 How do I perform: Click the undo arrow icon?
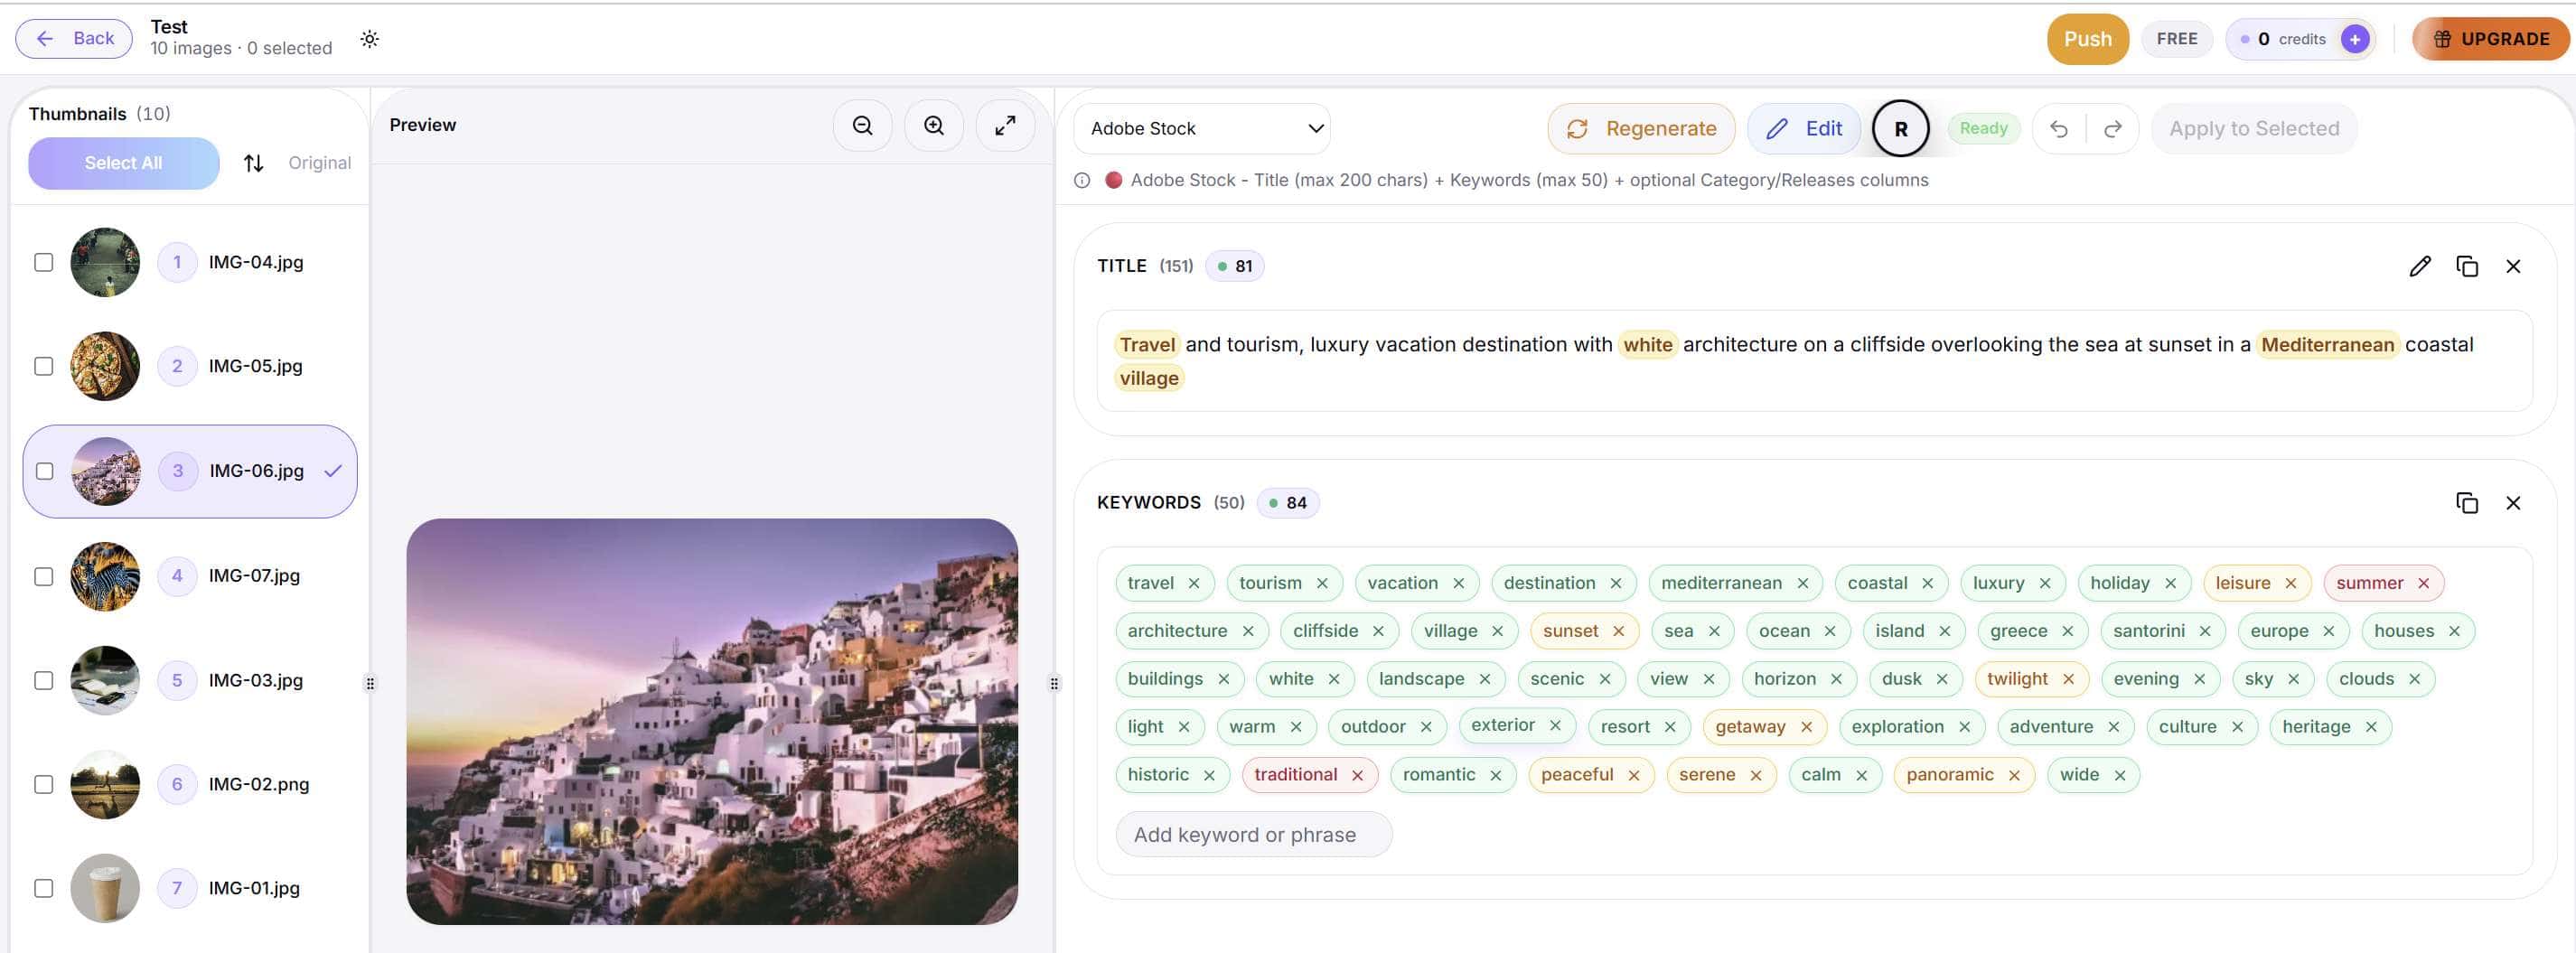tap(2058, 129)
